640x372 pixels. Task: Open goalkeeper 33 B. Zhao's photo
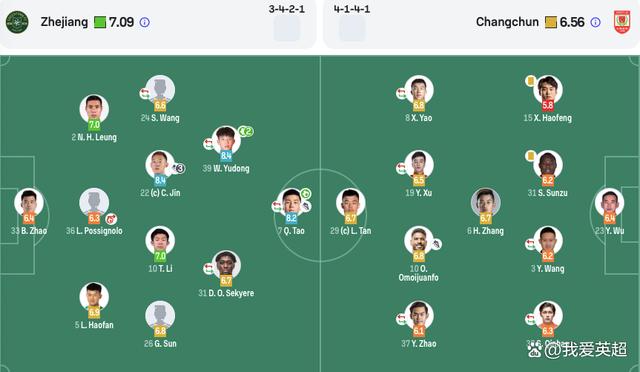(29, 203)
